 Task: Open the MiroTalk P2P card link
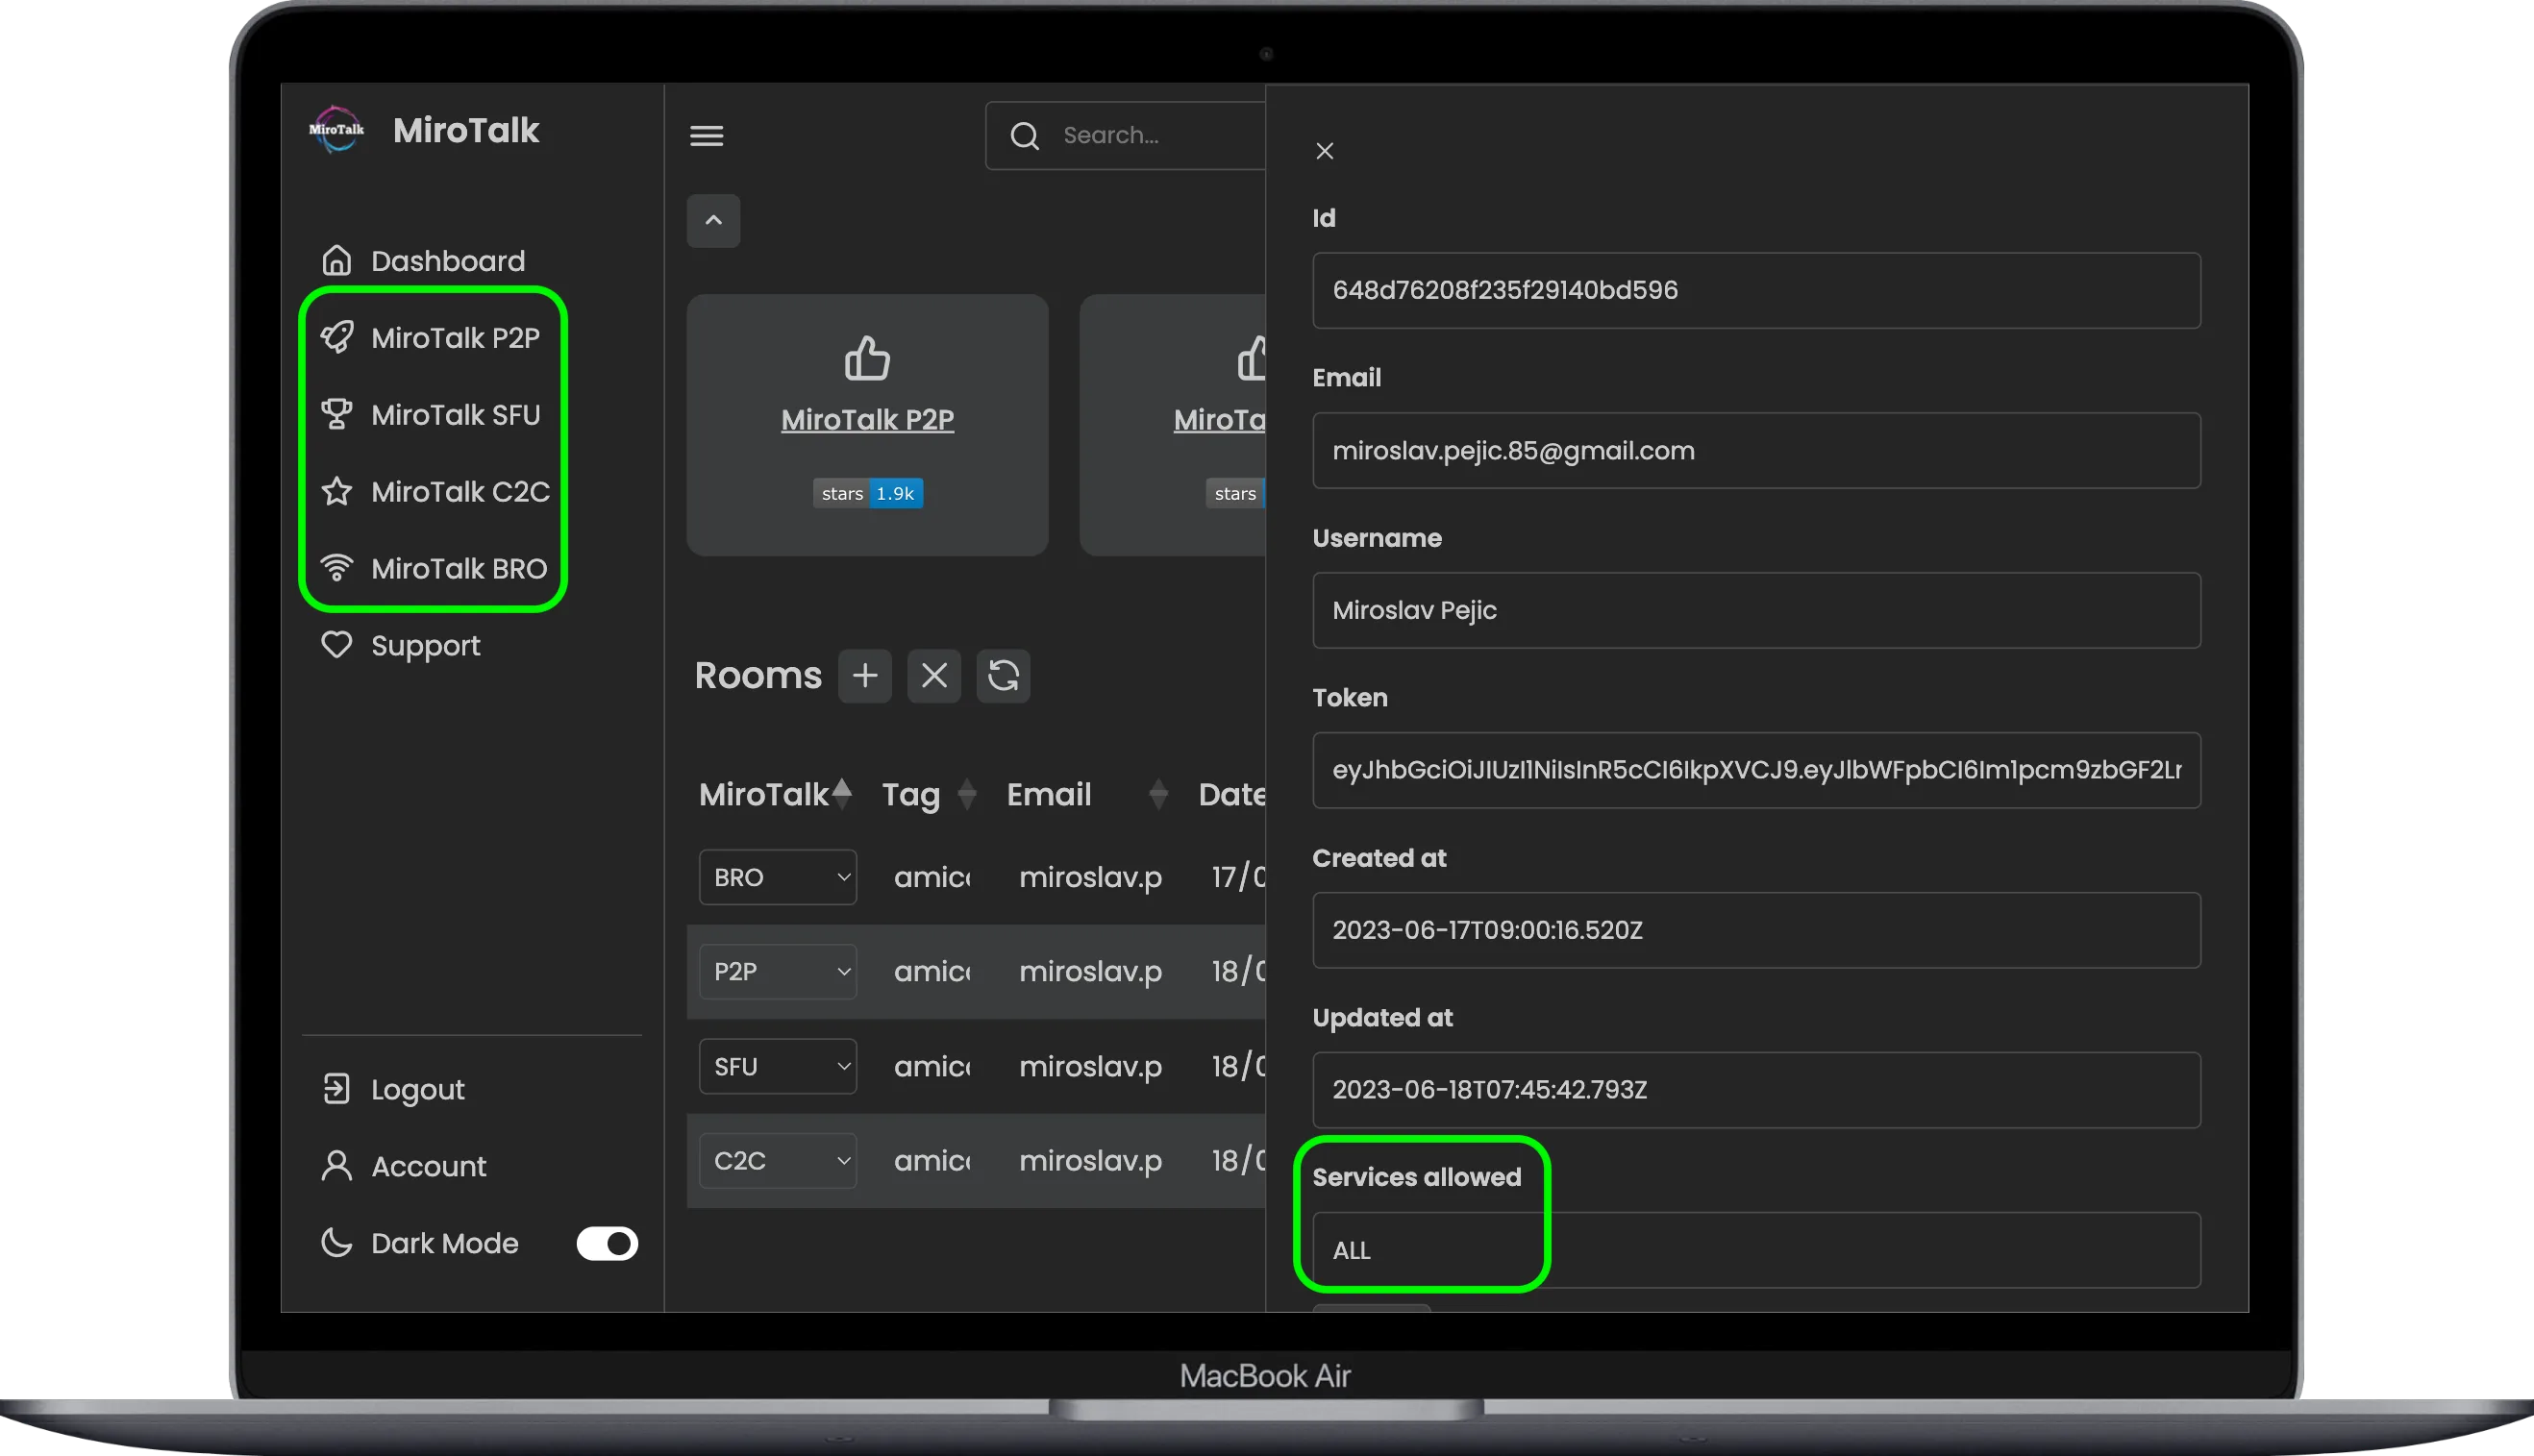click(x=867, y=419)
